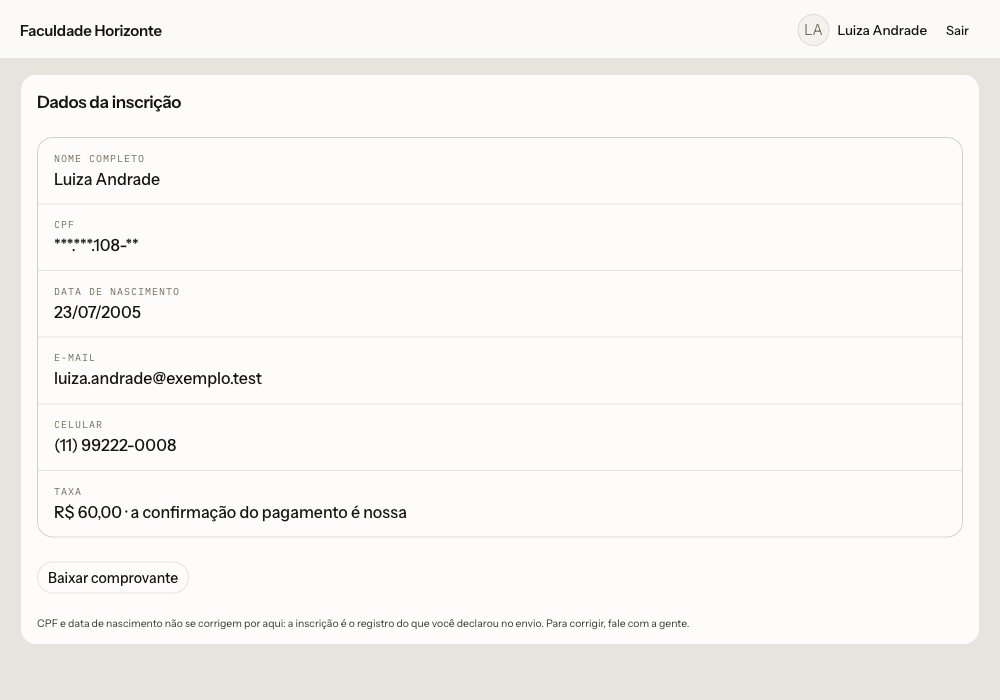Click the footnote about correcting CPF
The image size is (1000, 700).
(x=363, y=623)
